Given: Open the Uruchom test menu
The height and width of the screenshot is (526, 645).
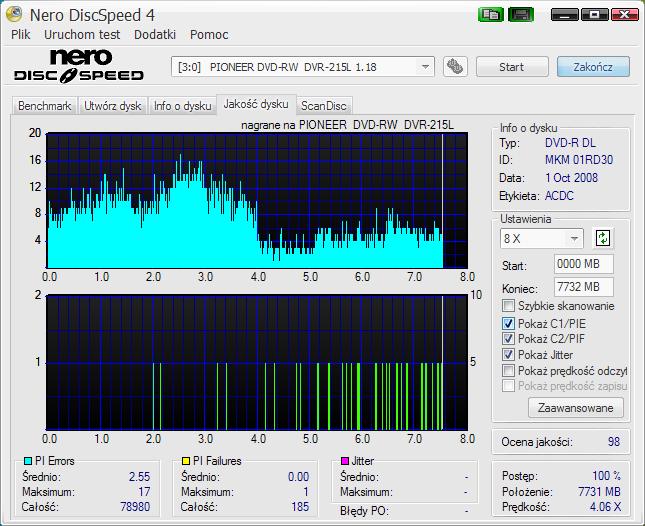Looking at the screenshot, I should click(x=82, y=35).
